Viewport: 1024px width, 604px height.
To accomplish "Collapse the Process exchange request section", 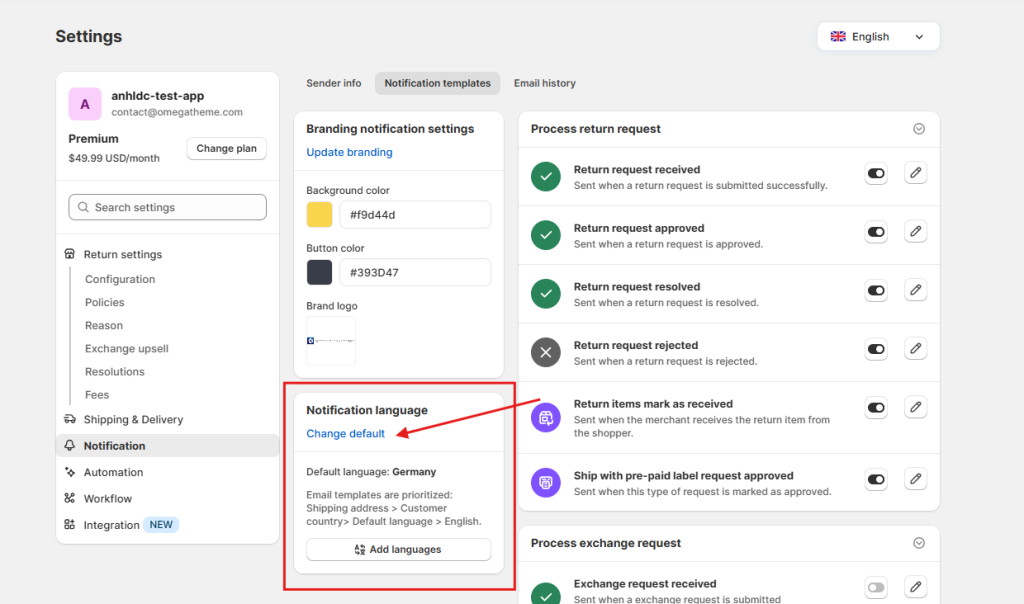I will pyautogui.click(x=918, y=543).
